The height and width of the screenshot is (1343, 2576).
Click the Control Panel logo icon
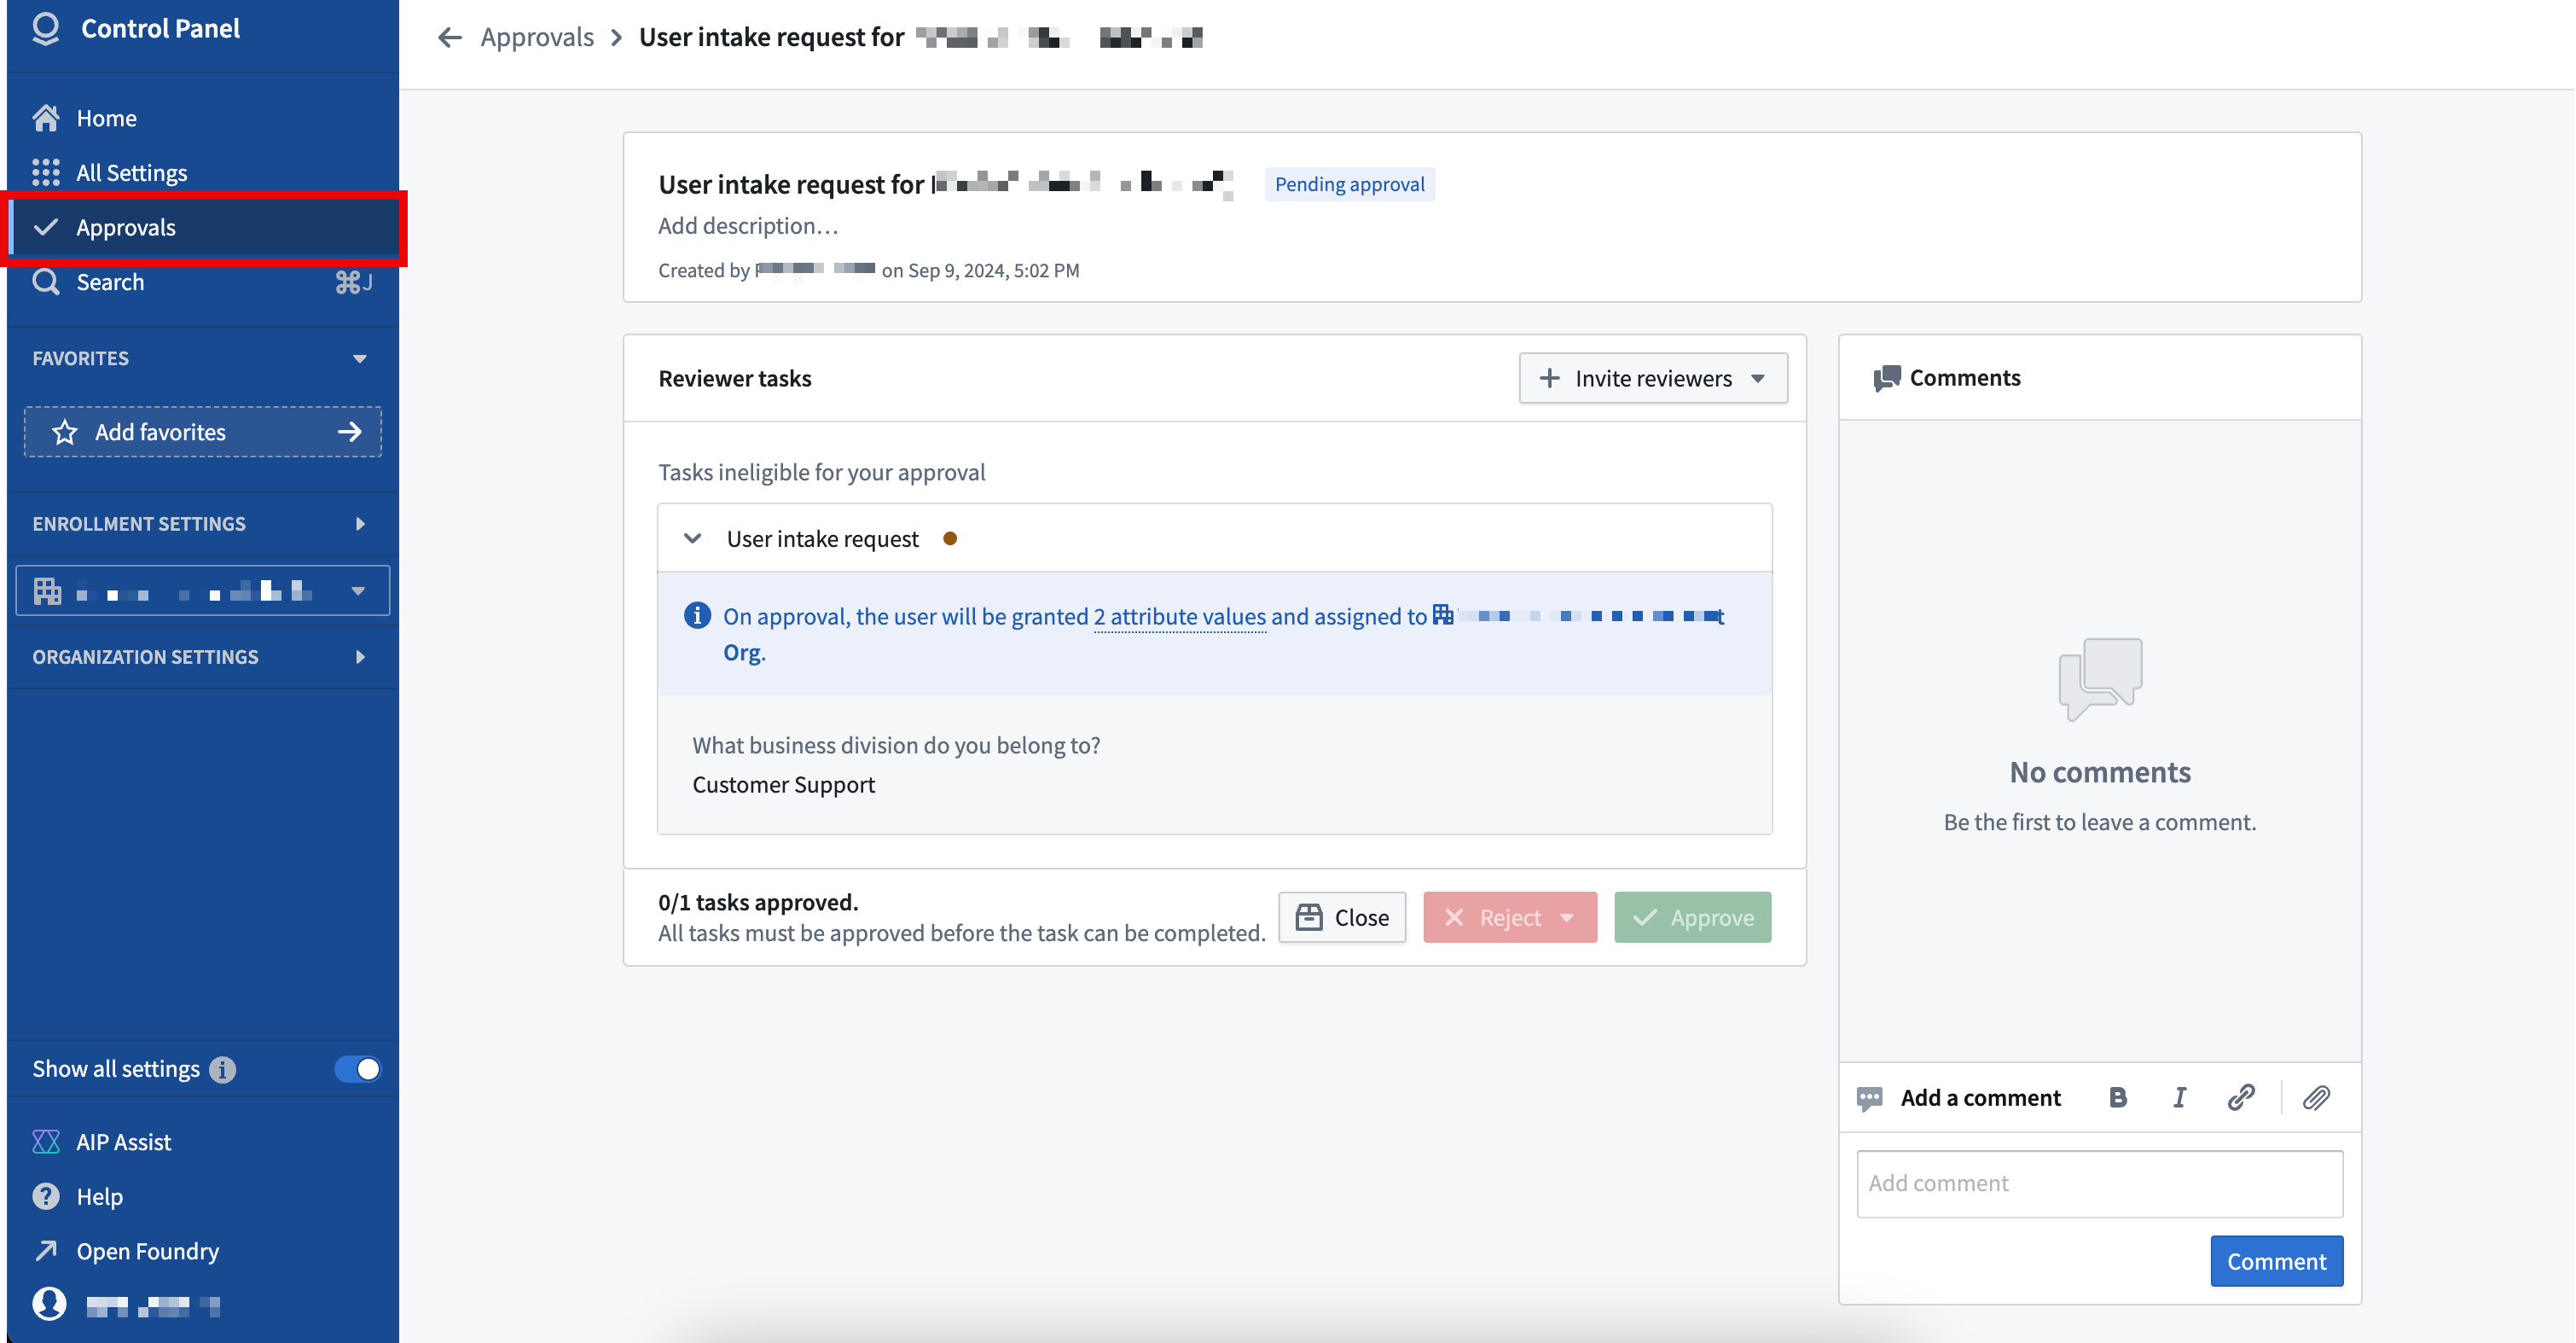point(46,28)
